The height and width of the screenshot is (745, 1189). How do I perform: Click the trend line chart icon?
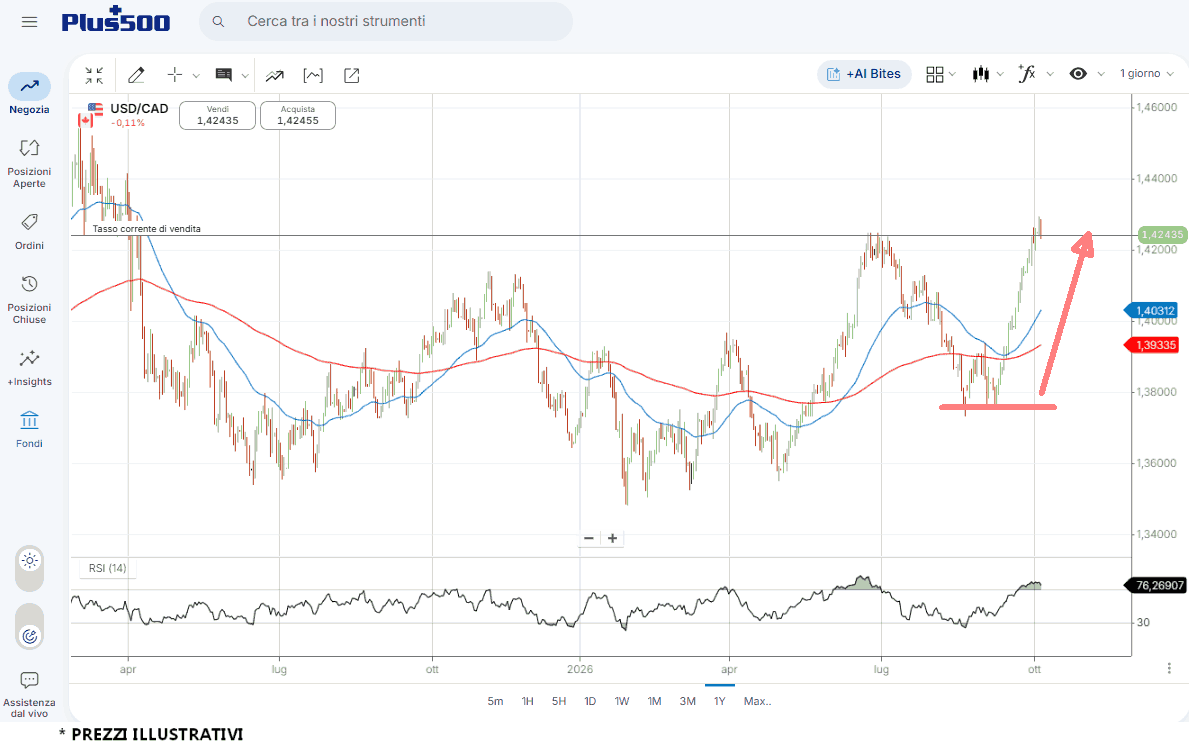pyautogui.click(x=275, y=75)
